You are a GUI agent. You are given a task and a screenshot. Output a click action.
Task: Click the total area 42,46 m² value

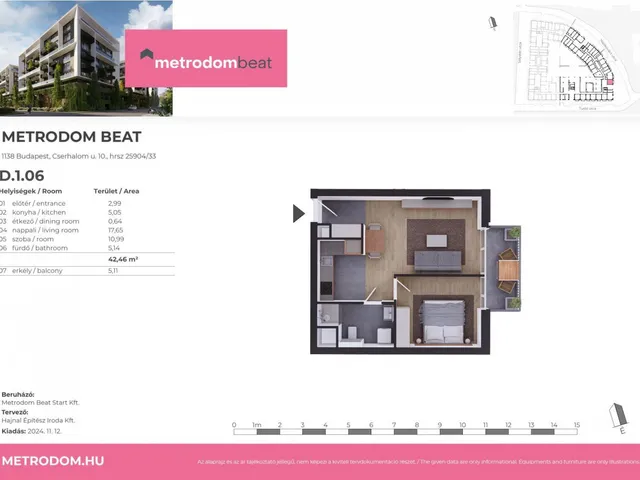coord(122,259)
